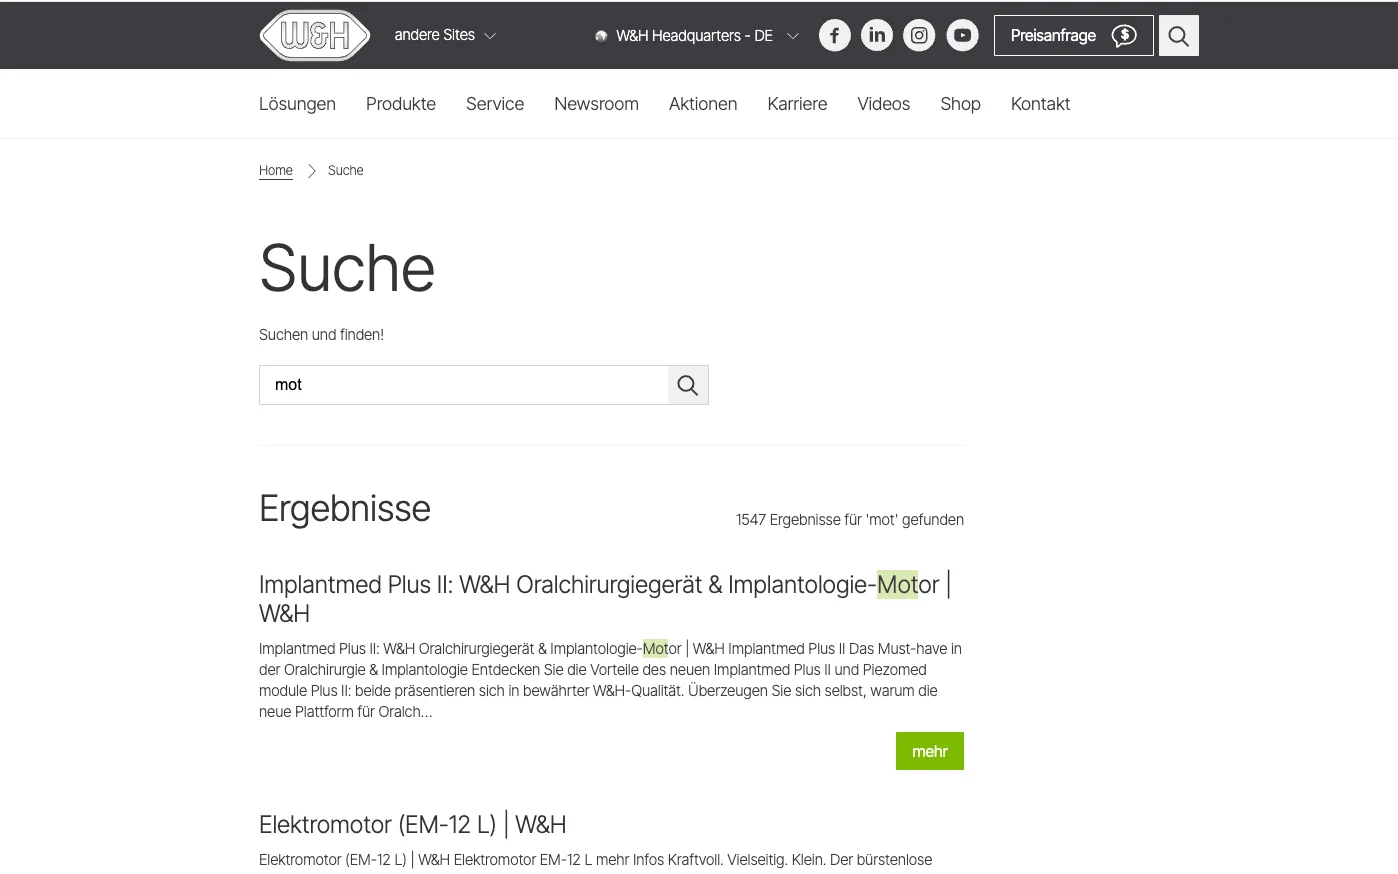Click the green 'mehr' button
This screenshot has height=874, width=1398.
pos(930,751)
